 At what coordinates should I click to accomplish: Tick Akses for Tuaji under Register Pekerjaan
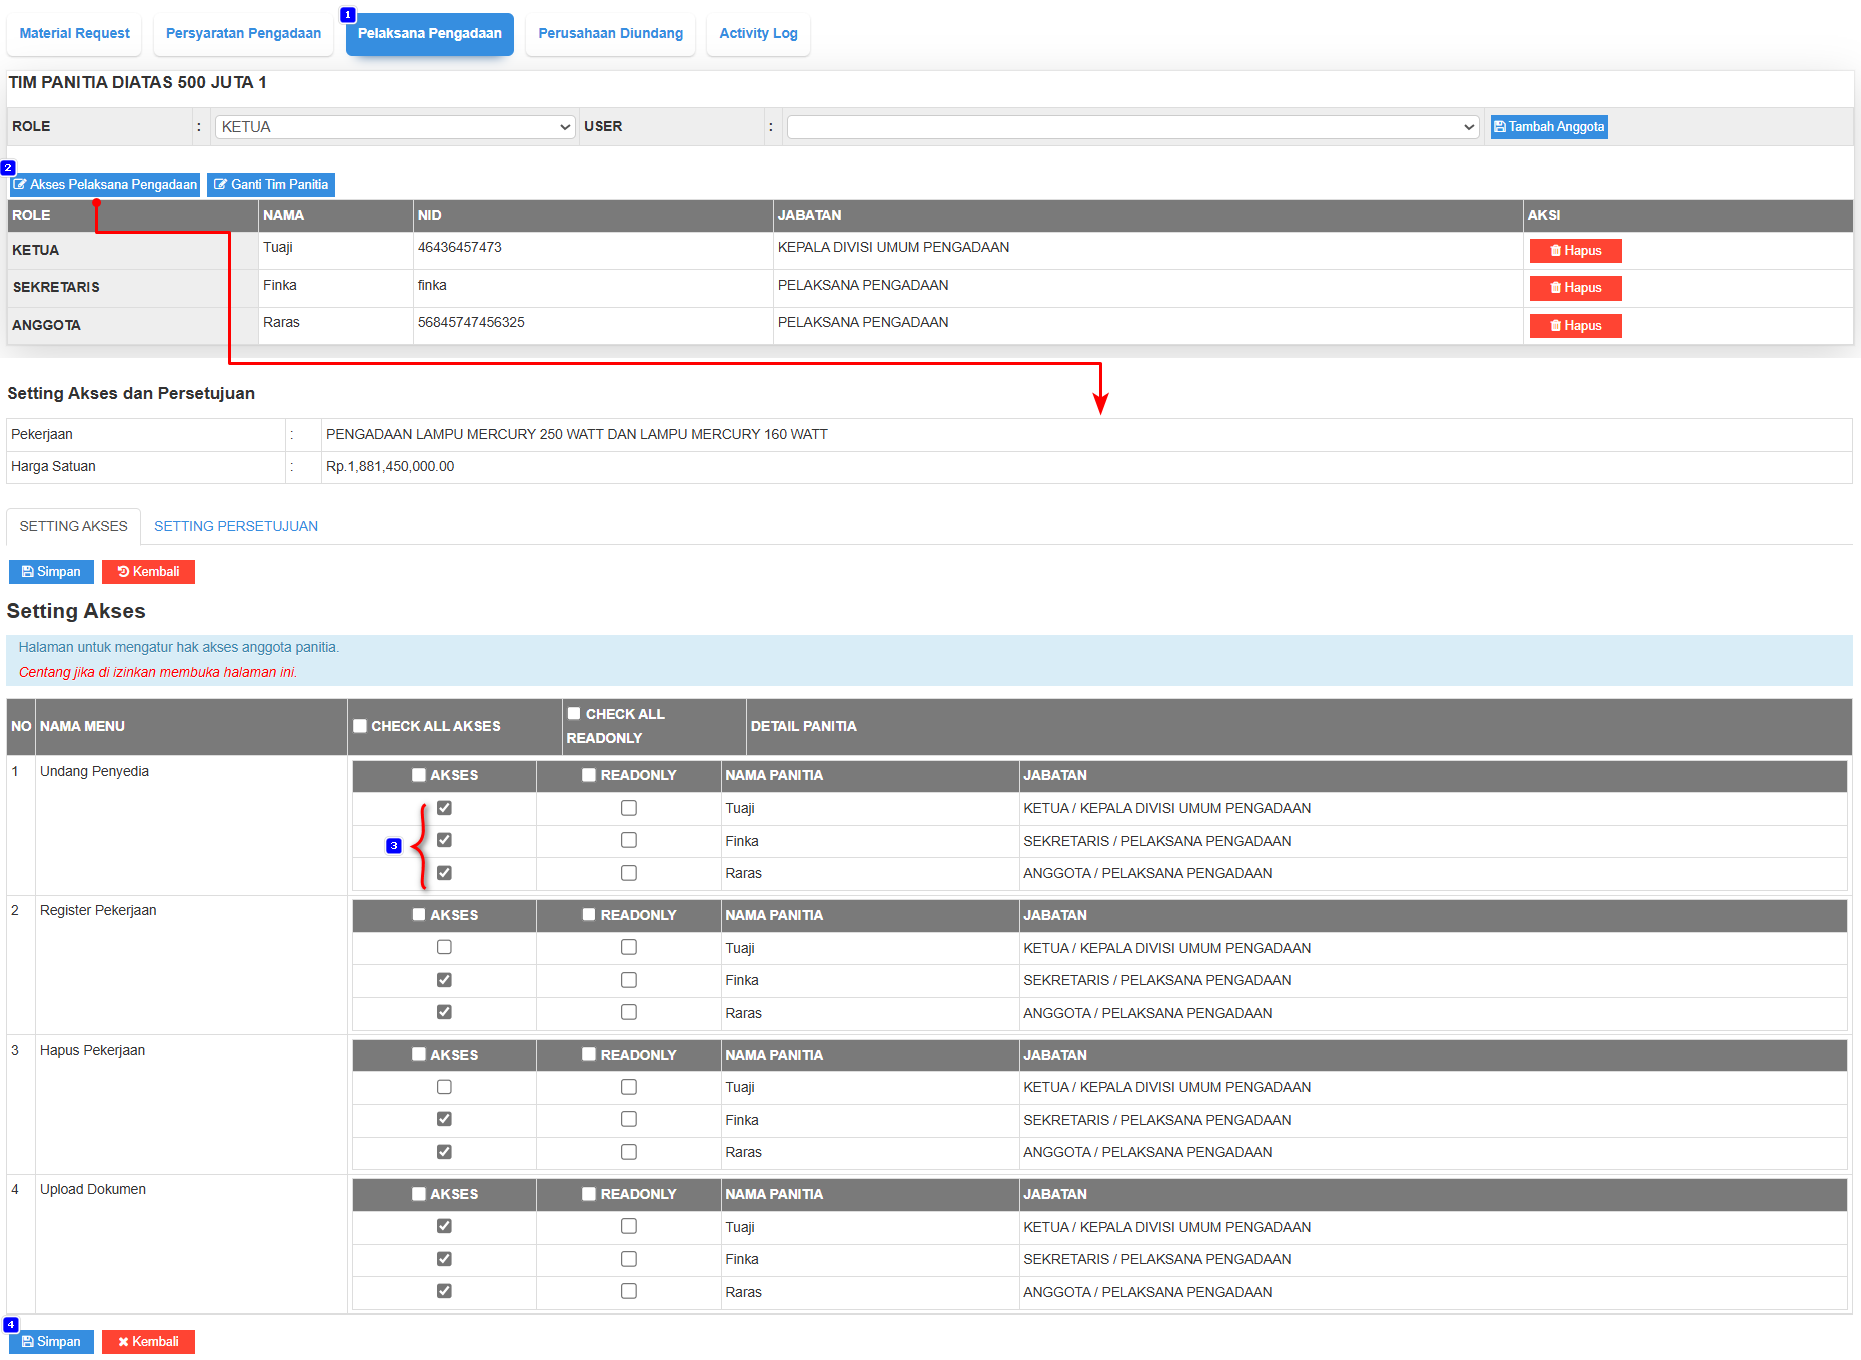coord(444,948)
